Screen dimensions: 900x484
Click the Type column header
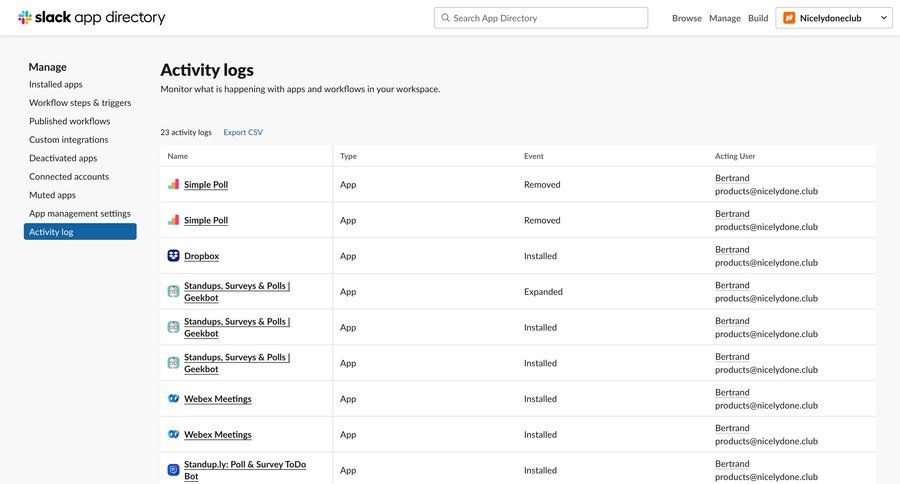coord(348,156)
